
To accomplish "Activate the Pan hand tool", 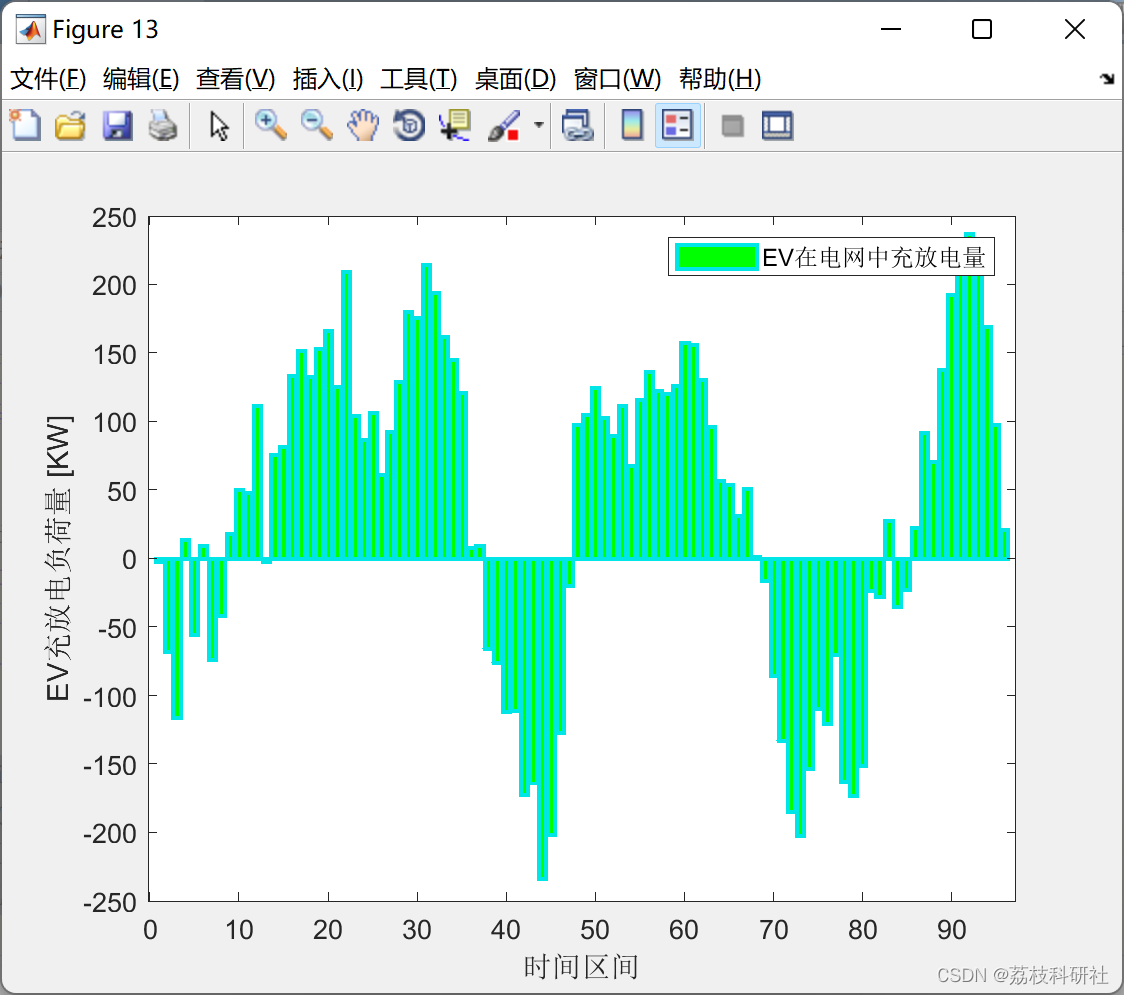I will 363,125.
